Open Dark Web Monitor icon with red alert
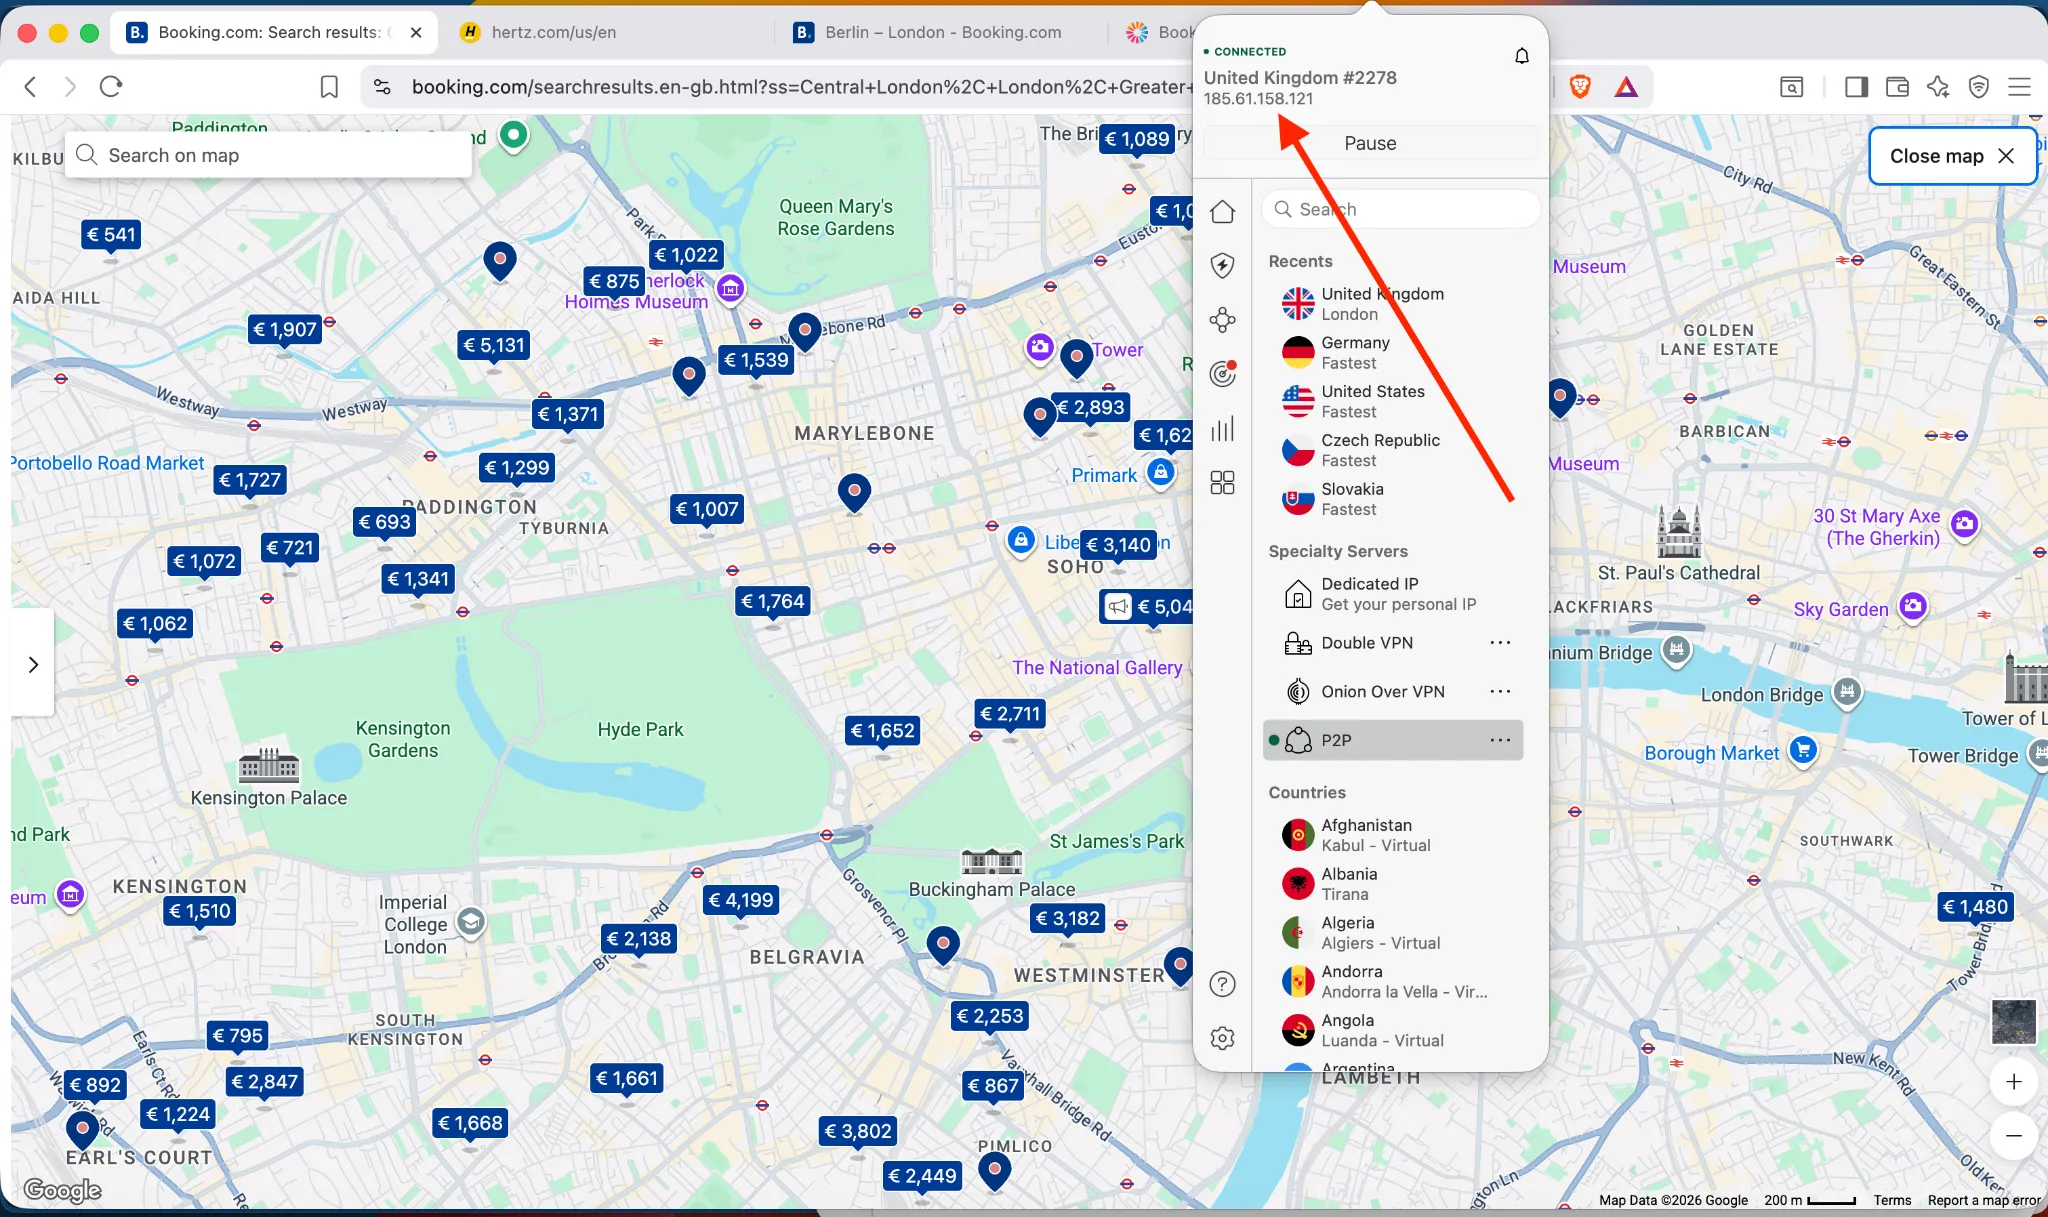Viewport: 2048px width, 1217px height. pos(1223,372)
